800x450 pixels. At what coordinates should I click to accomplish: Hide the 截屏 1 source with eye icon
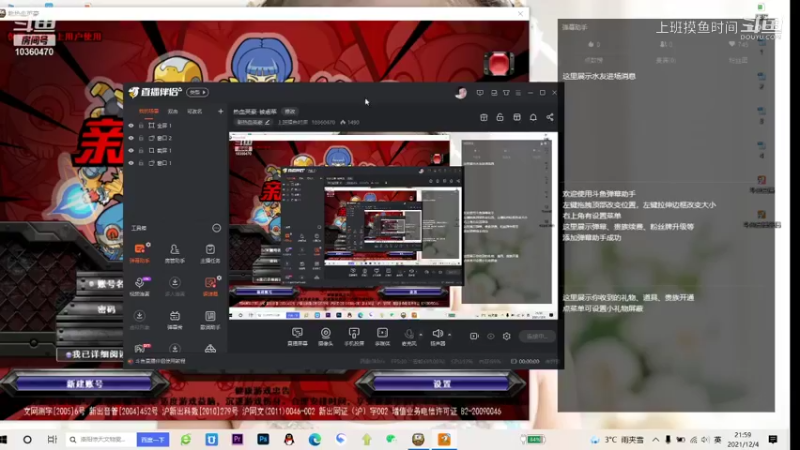pyautogui.click(x=131, y=151)
